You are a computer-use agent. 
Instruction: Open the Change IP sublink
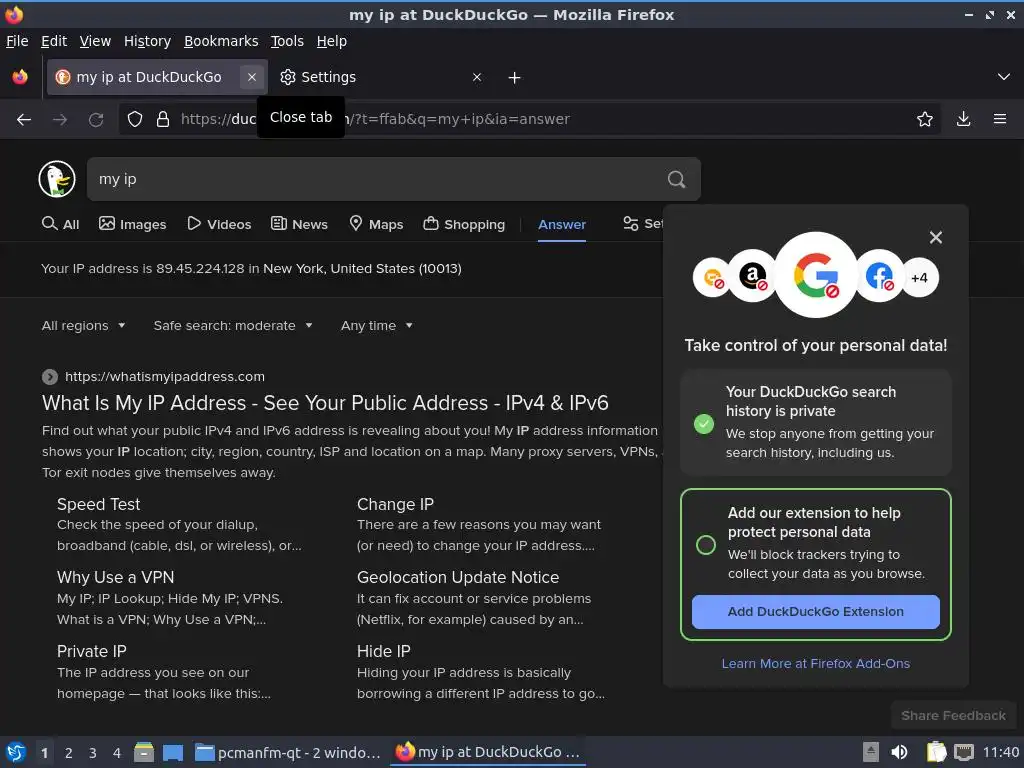(394, 504)
